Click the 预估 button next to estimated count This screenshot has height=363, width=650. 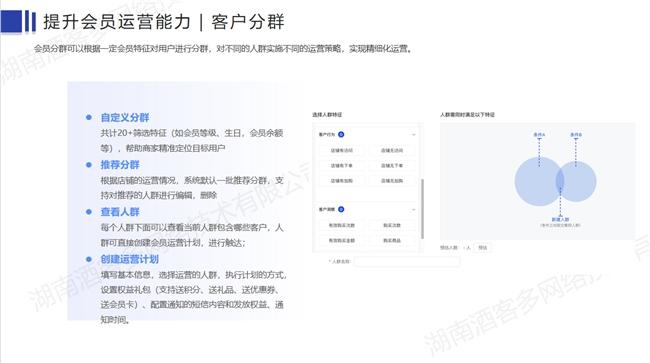(x=483, y=247)
